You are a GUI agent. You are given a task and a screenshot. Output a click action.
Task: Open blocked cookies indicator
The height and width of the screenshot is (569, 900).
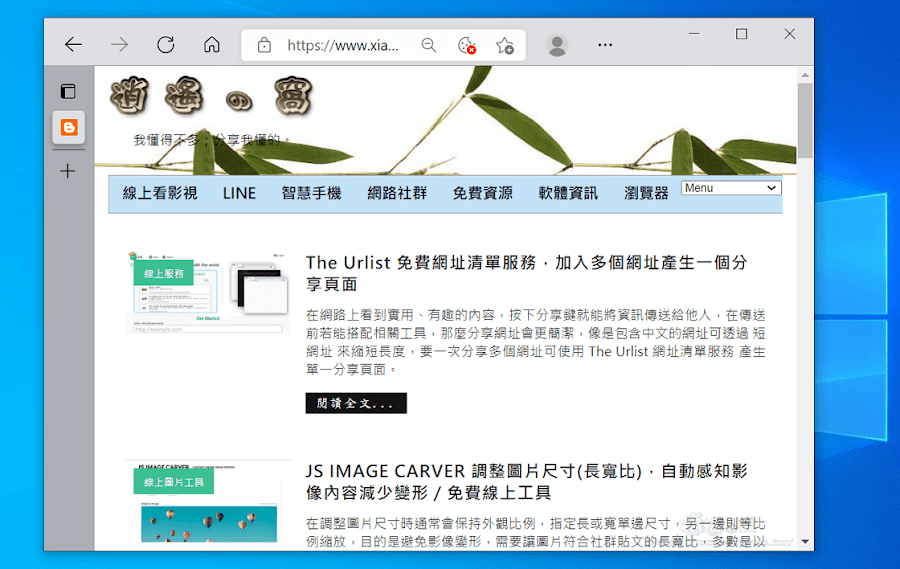point(467,45)
